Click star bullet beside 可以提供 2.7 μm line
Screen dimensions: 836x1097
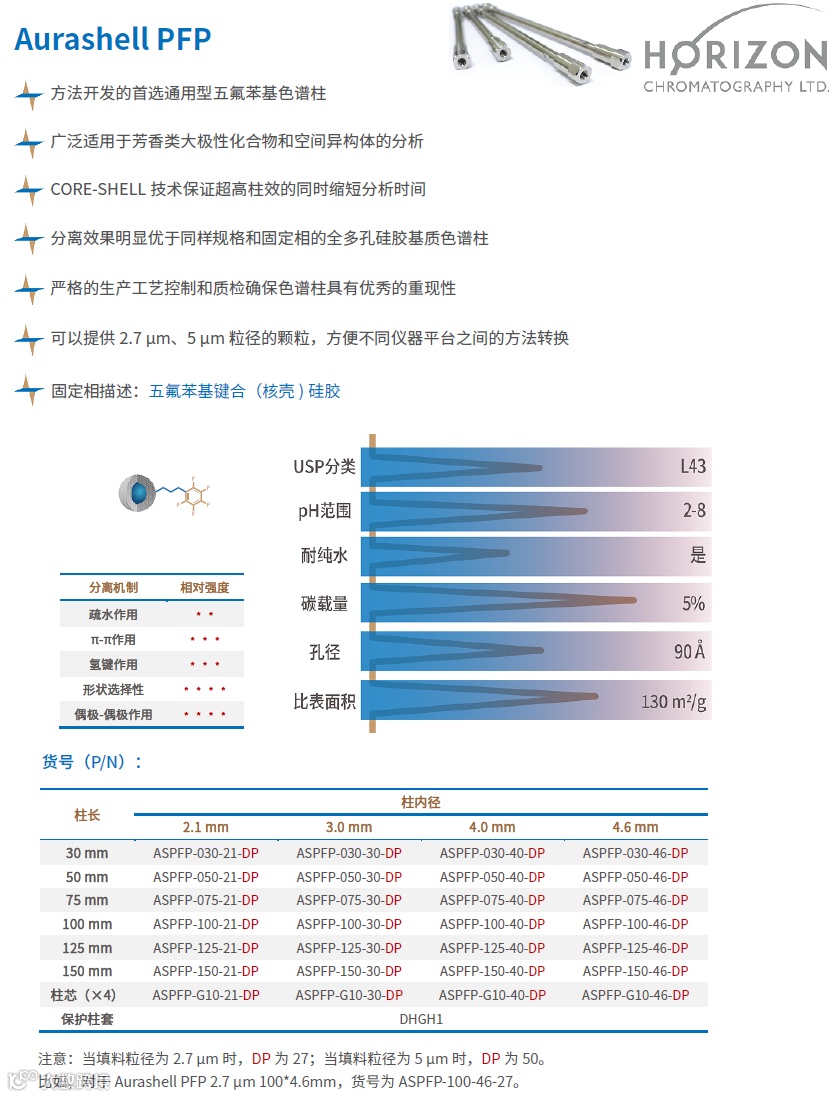coord(29,339)
